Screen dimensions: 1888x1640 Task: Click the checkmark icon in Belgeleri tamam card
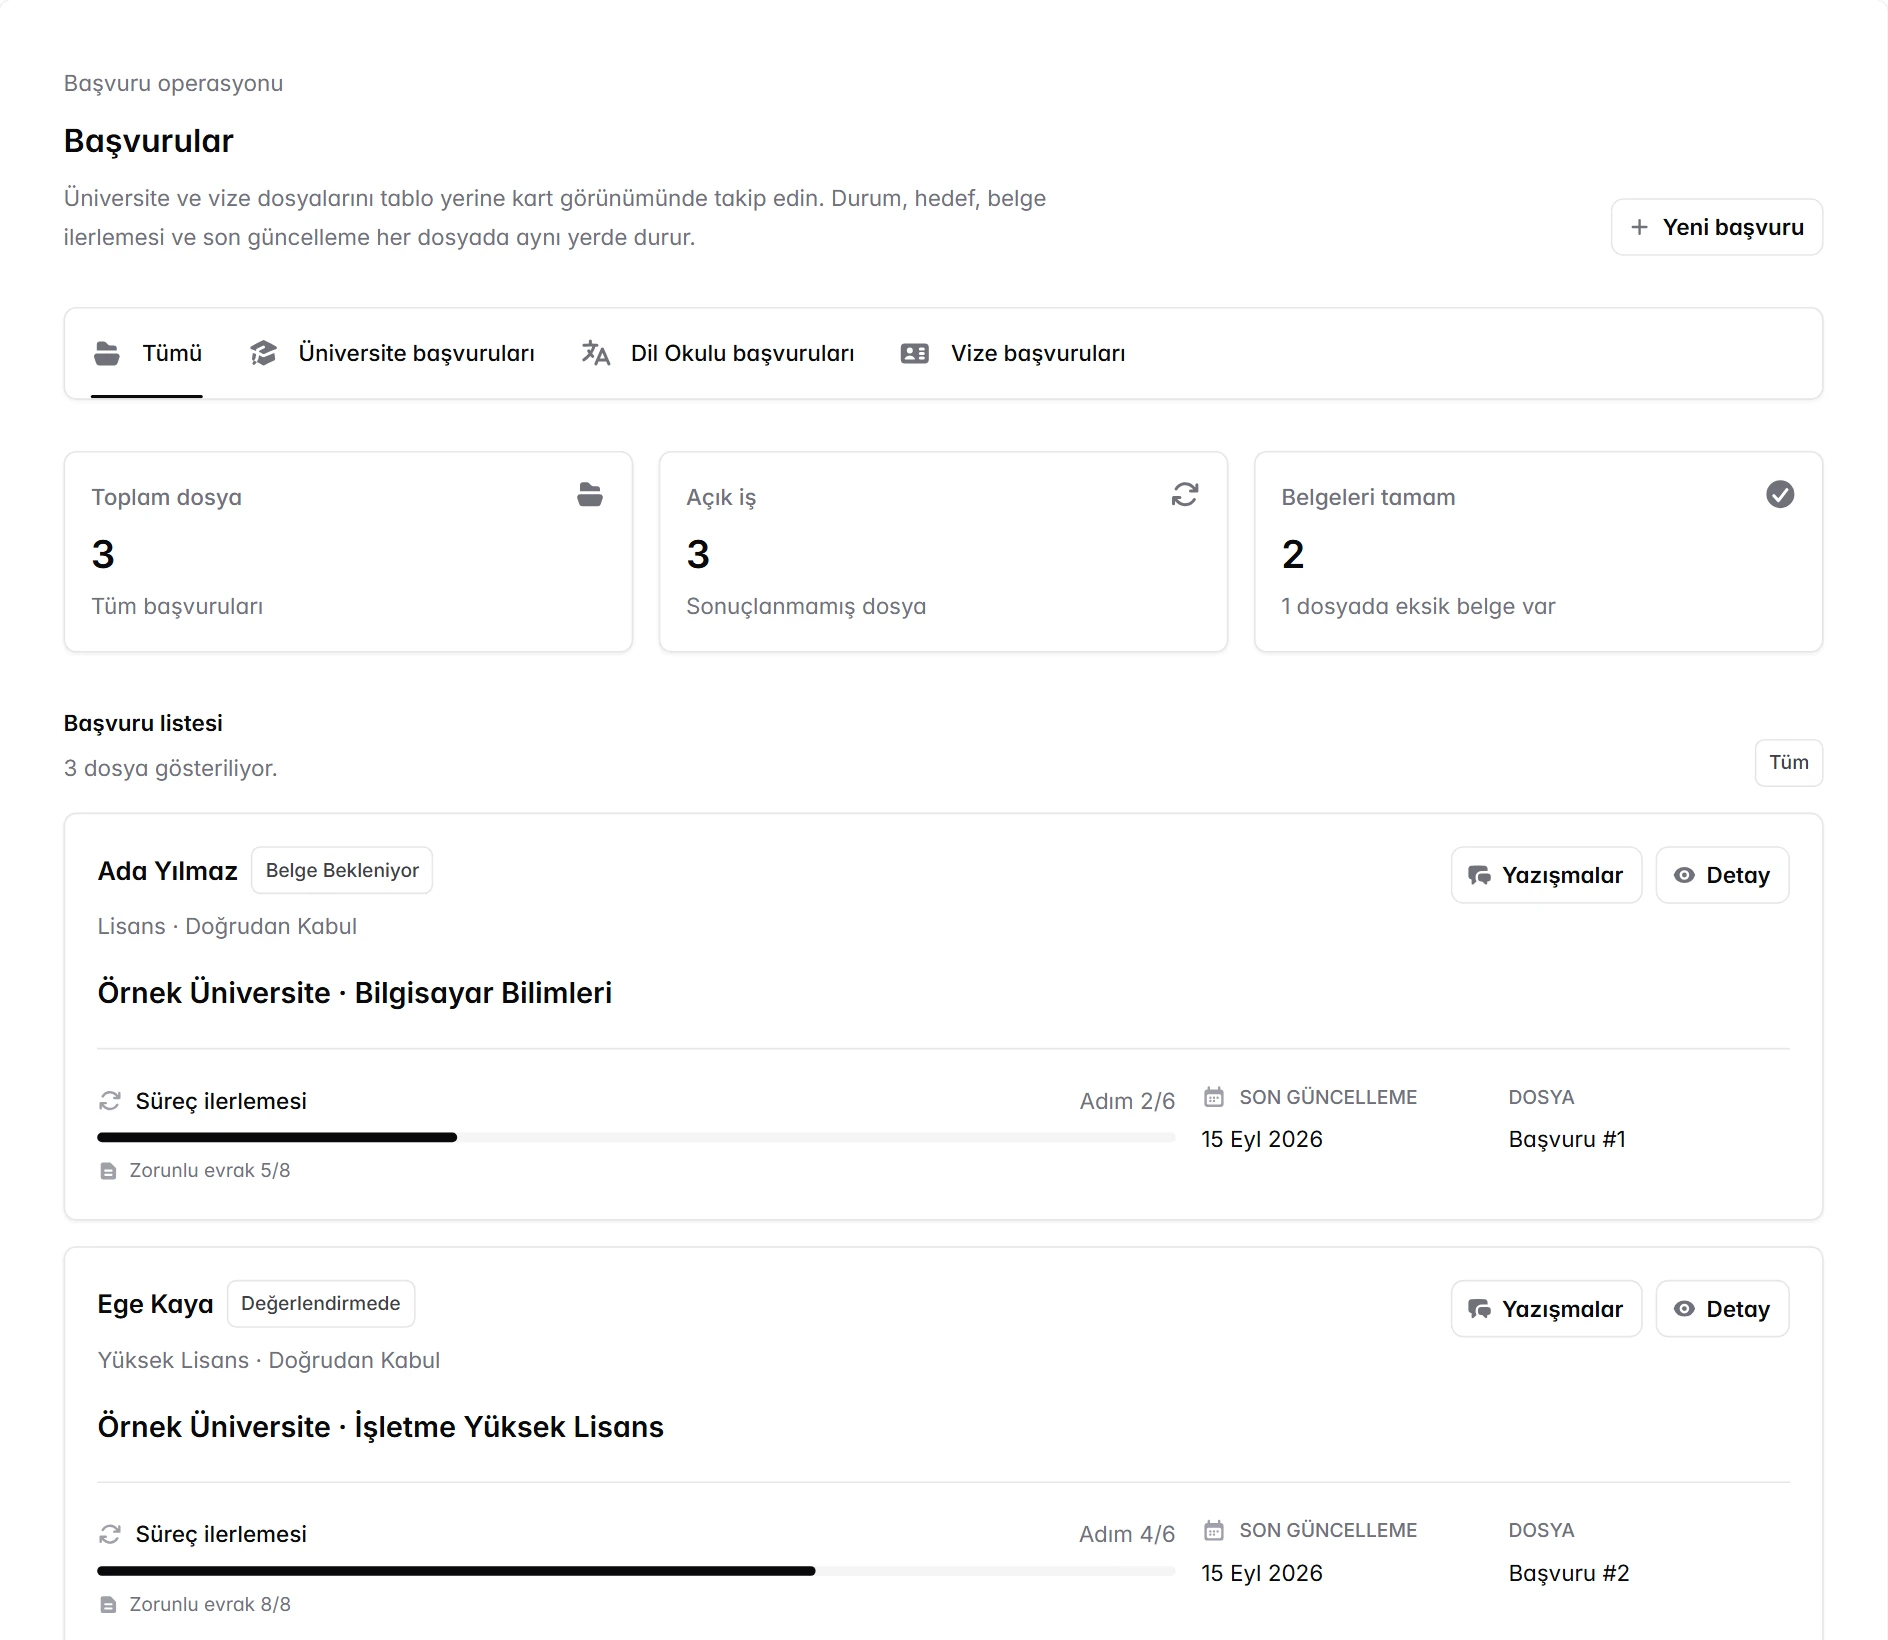click(1780, 494)
